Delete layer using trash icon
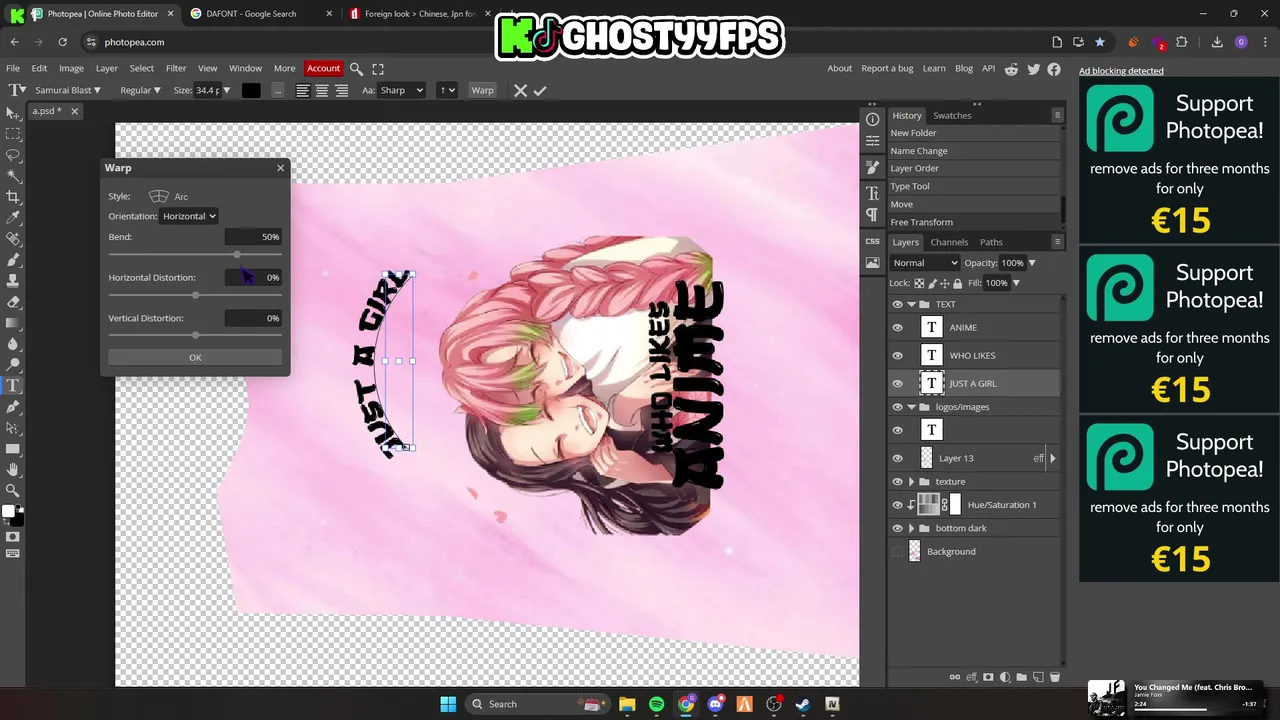The height and width of the screenshot is (720, 1280). [x=1055, y=677]
